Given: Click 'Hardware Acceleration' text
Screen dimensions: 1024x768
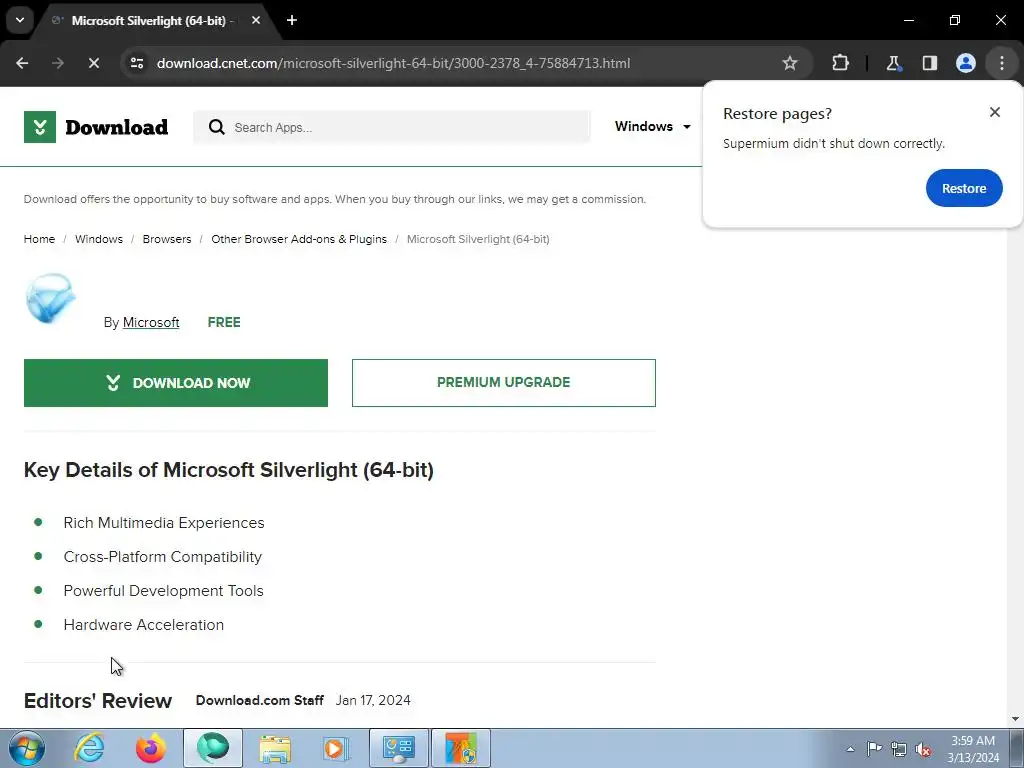Looking at the screenshot, I should (x=144, y=624).
